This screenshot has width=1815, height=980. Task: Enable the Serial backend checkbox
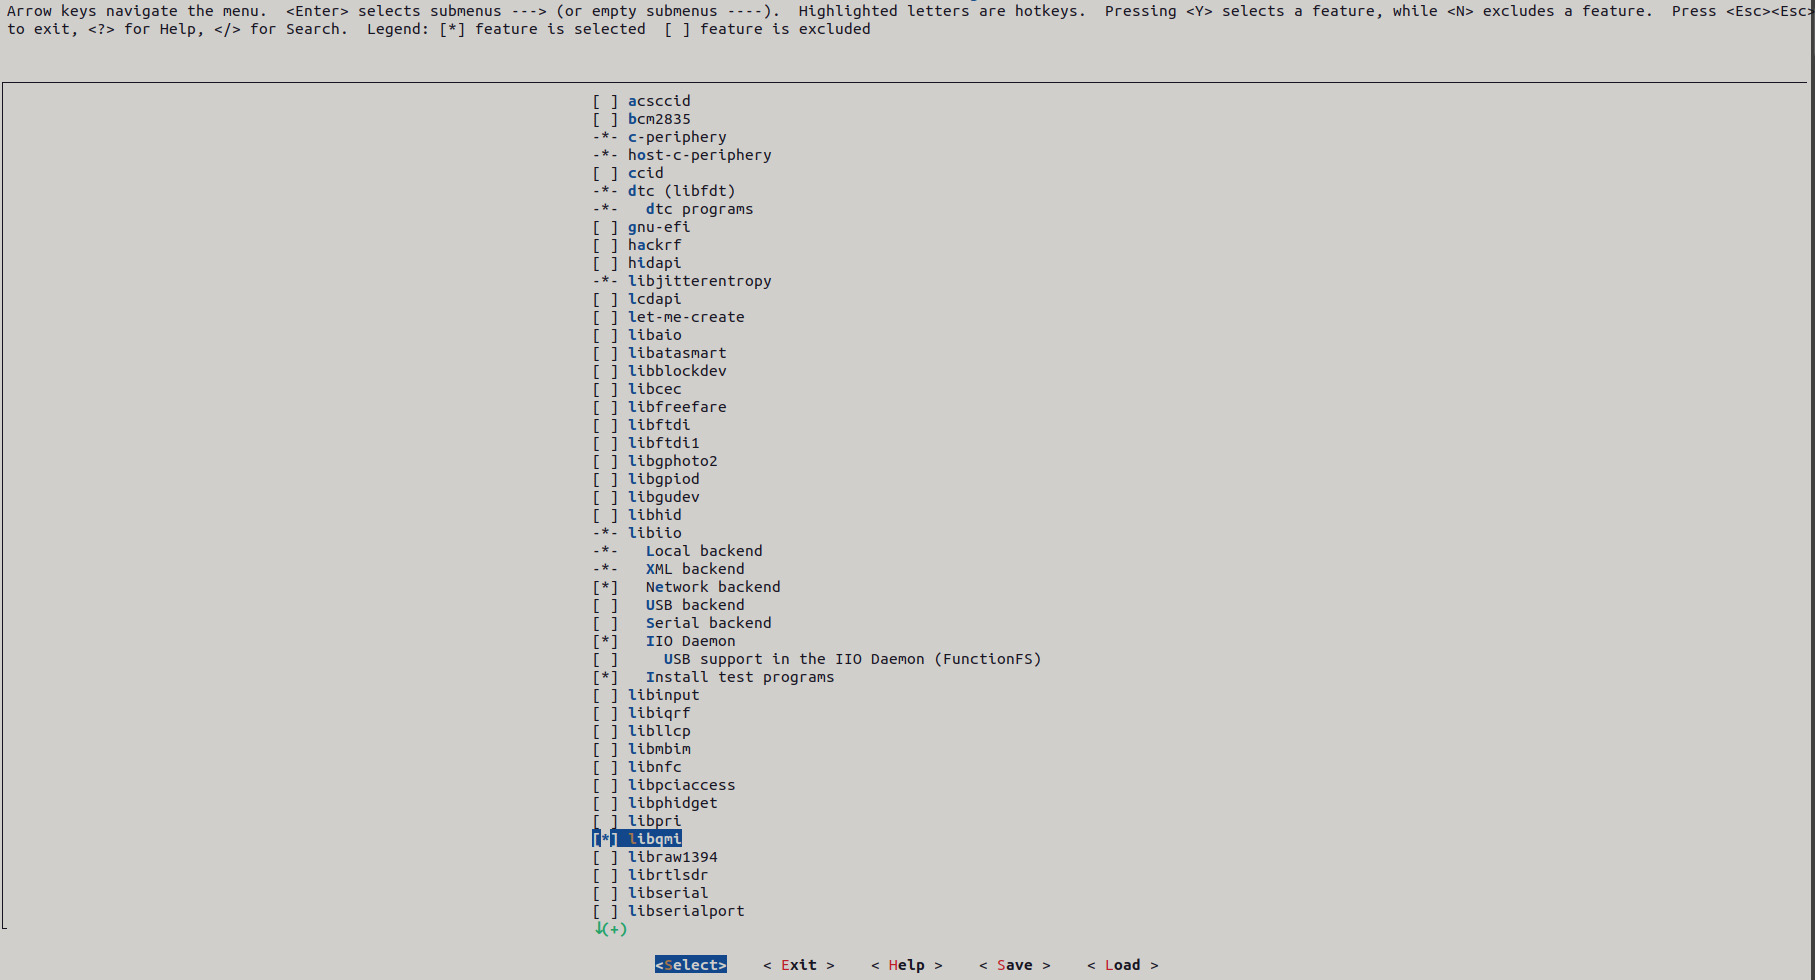[x=605, y=623]
